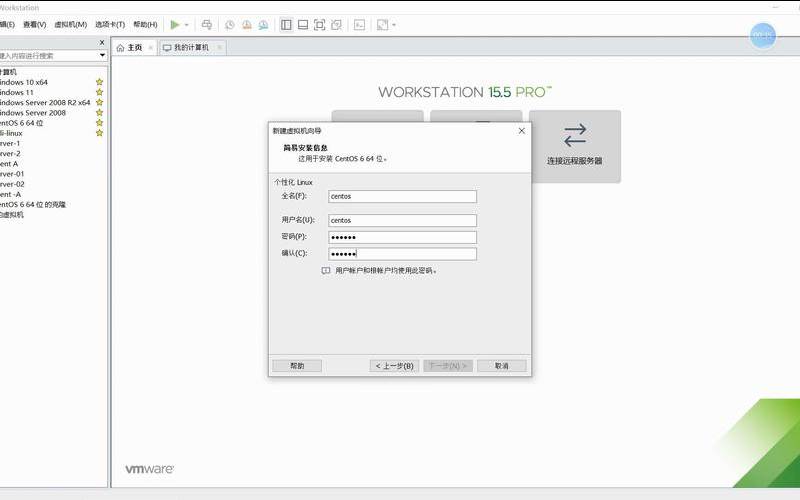Click the Take Snapshot clock icon
The height and width of the screenshot is (500, 800).
(230, 25)
